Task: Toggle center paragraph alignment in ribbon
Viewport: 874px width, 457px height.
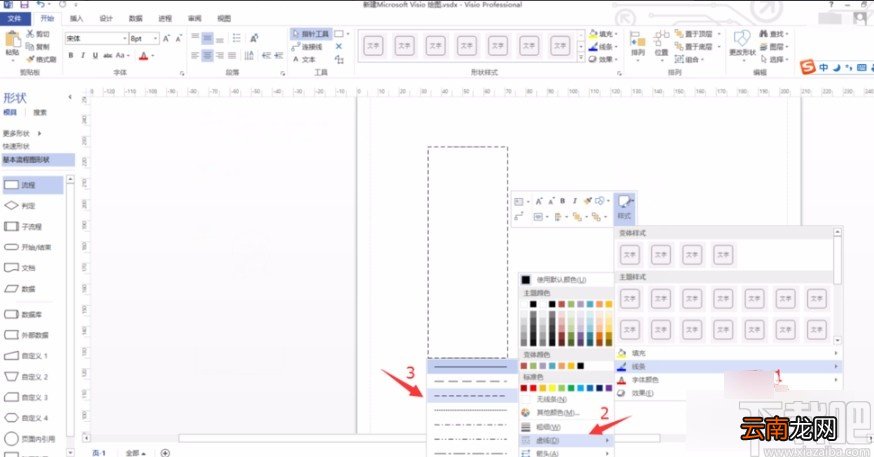Action: (207, 56)
